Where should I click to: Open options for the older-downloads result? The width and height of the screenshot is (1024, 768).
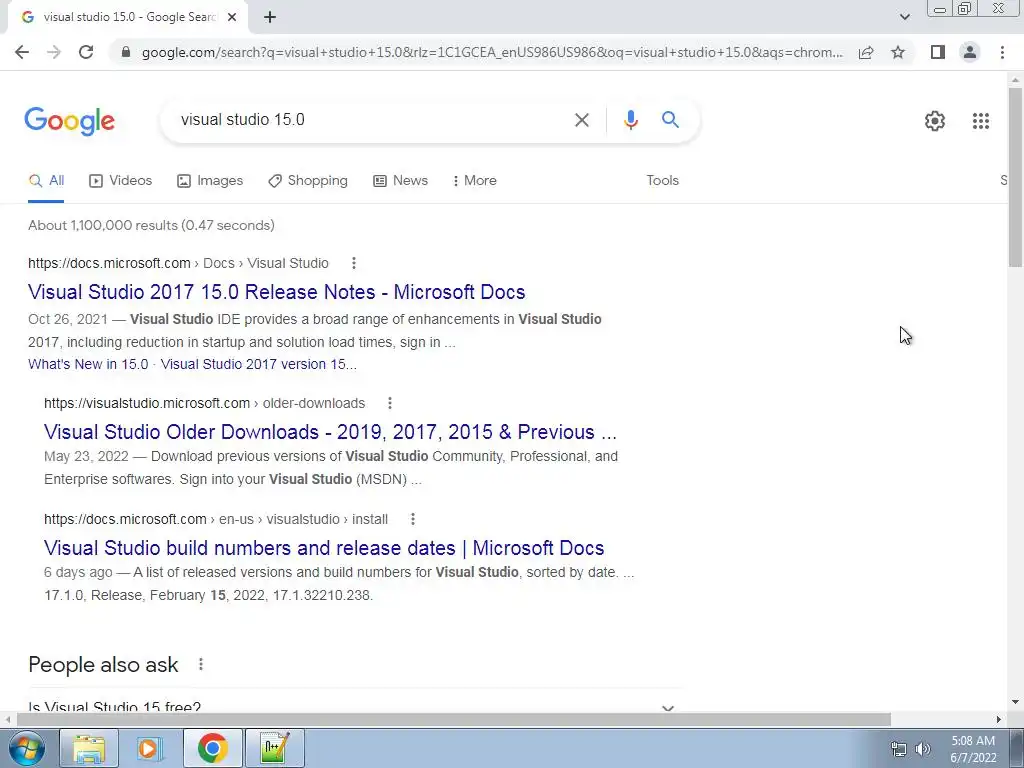tap(390, 403)
